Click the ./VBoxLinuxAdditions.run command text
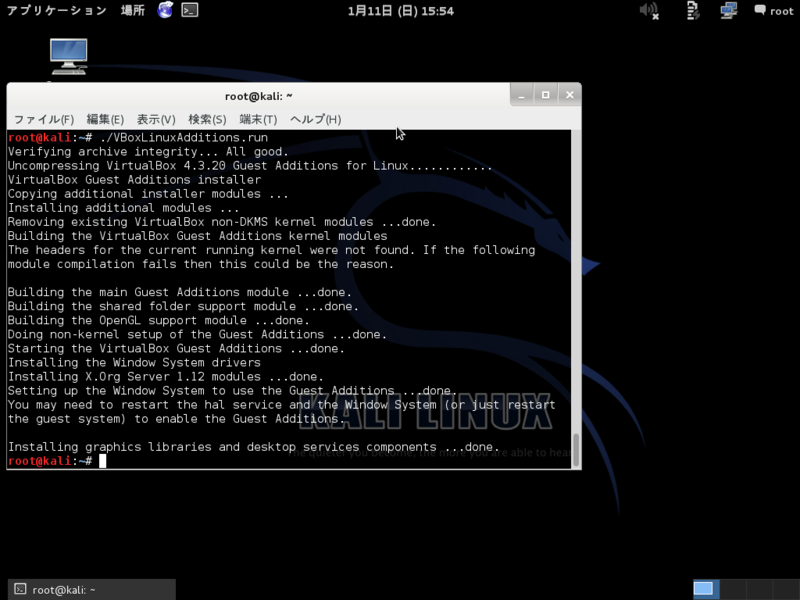Screen dimensions: 800x600 pos(184,137)
